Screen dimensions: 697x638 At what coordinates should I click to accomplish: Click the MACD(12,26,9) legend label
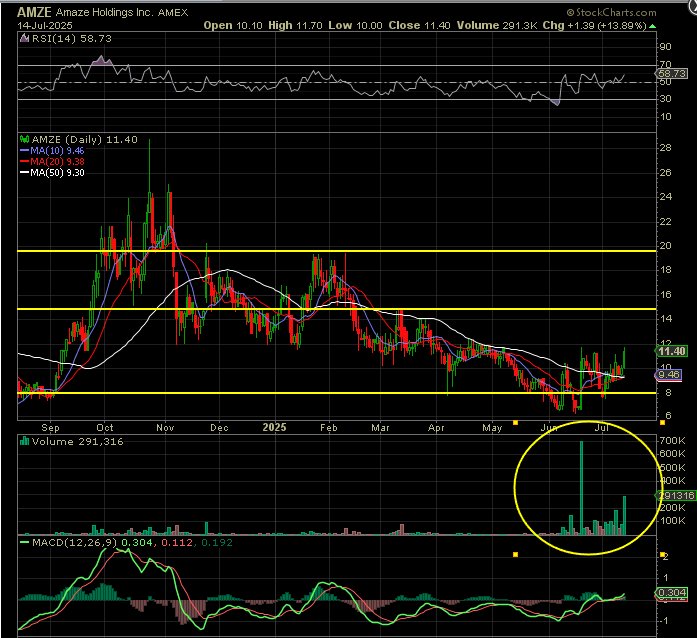pos(75,542)
